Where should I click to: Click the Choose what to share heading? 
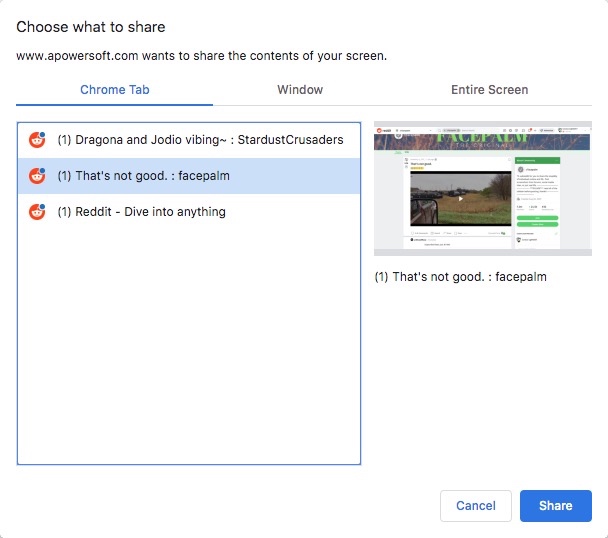click(x=91, y=26)
